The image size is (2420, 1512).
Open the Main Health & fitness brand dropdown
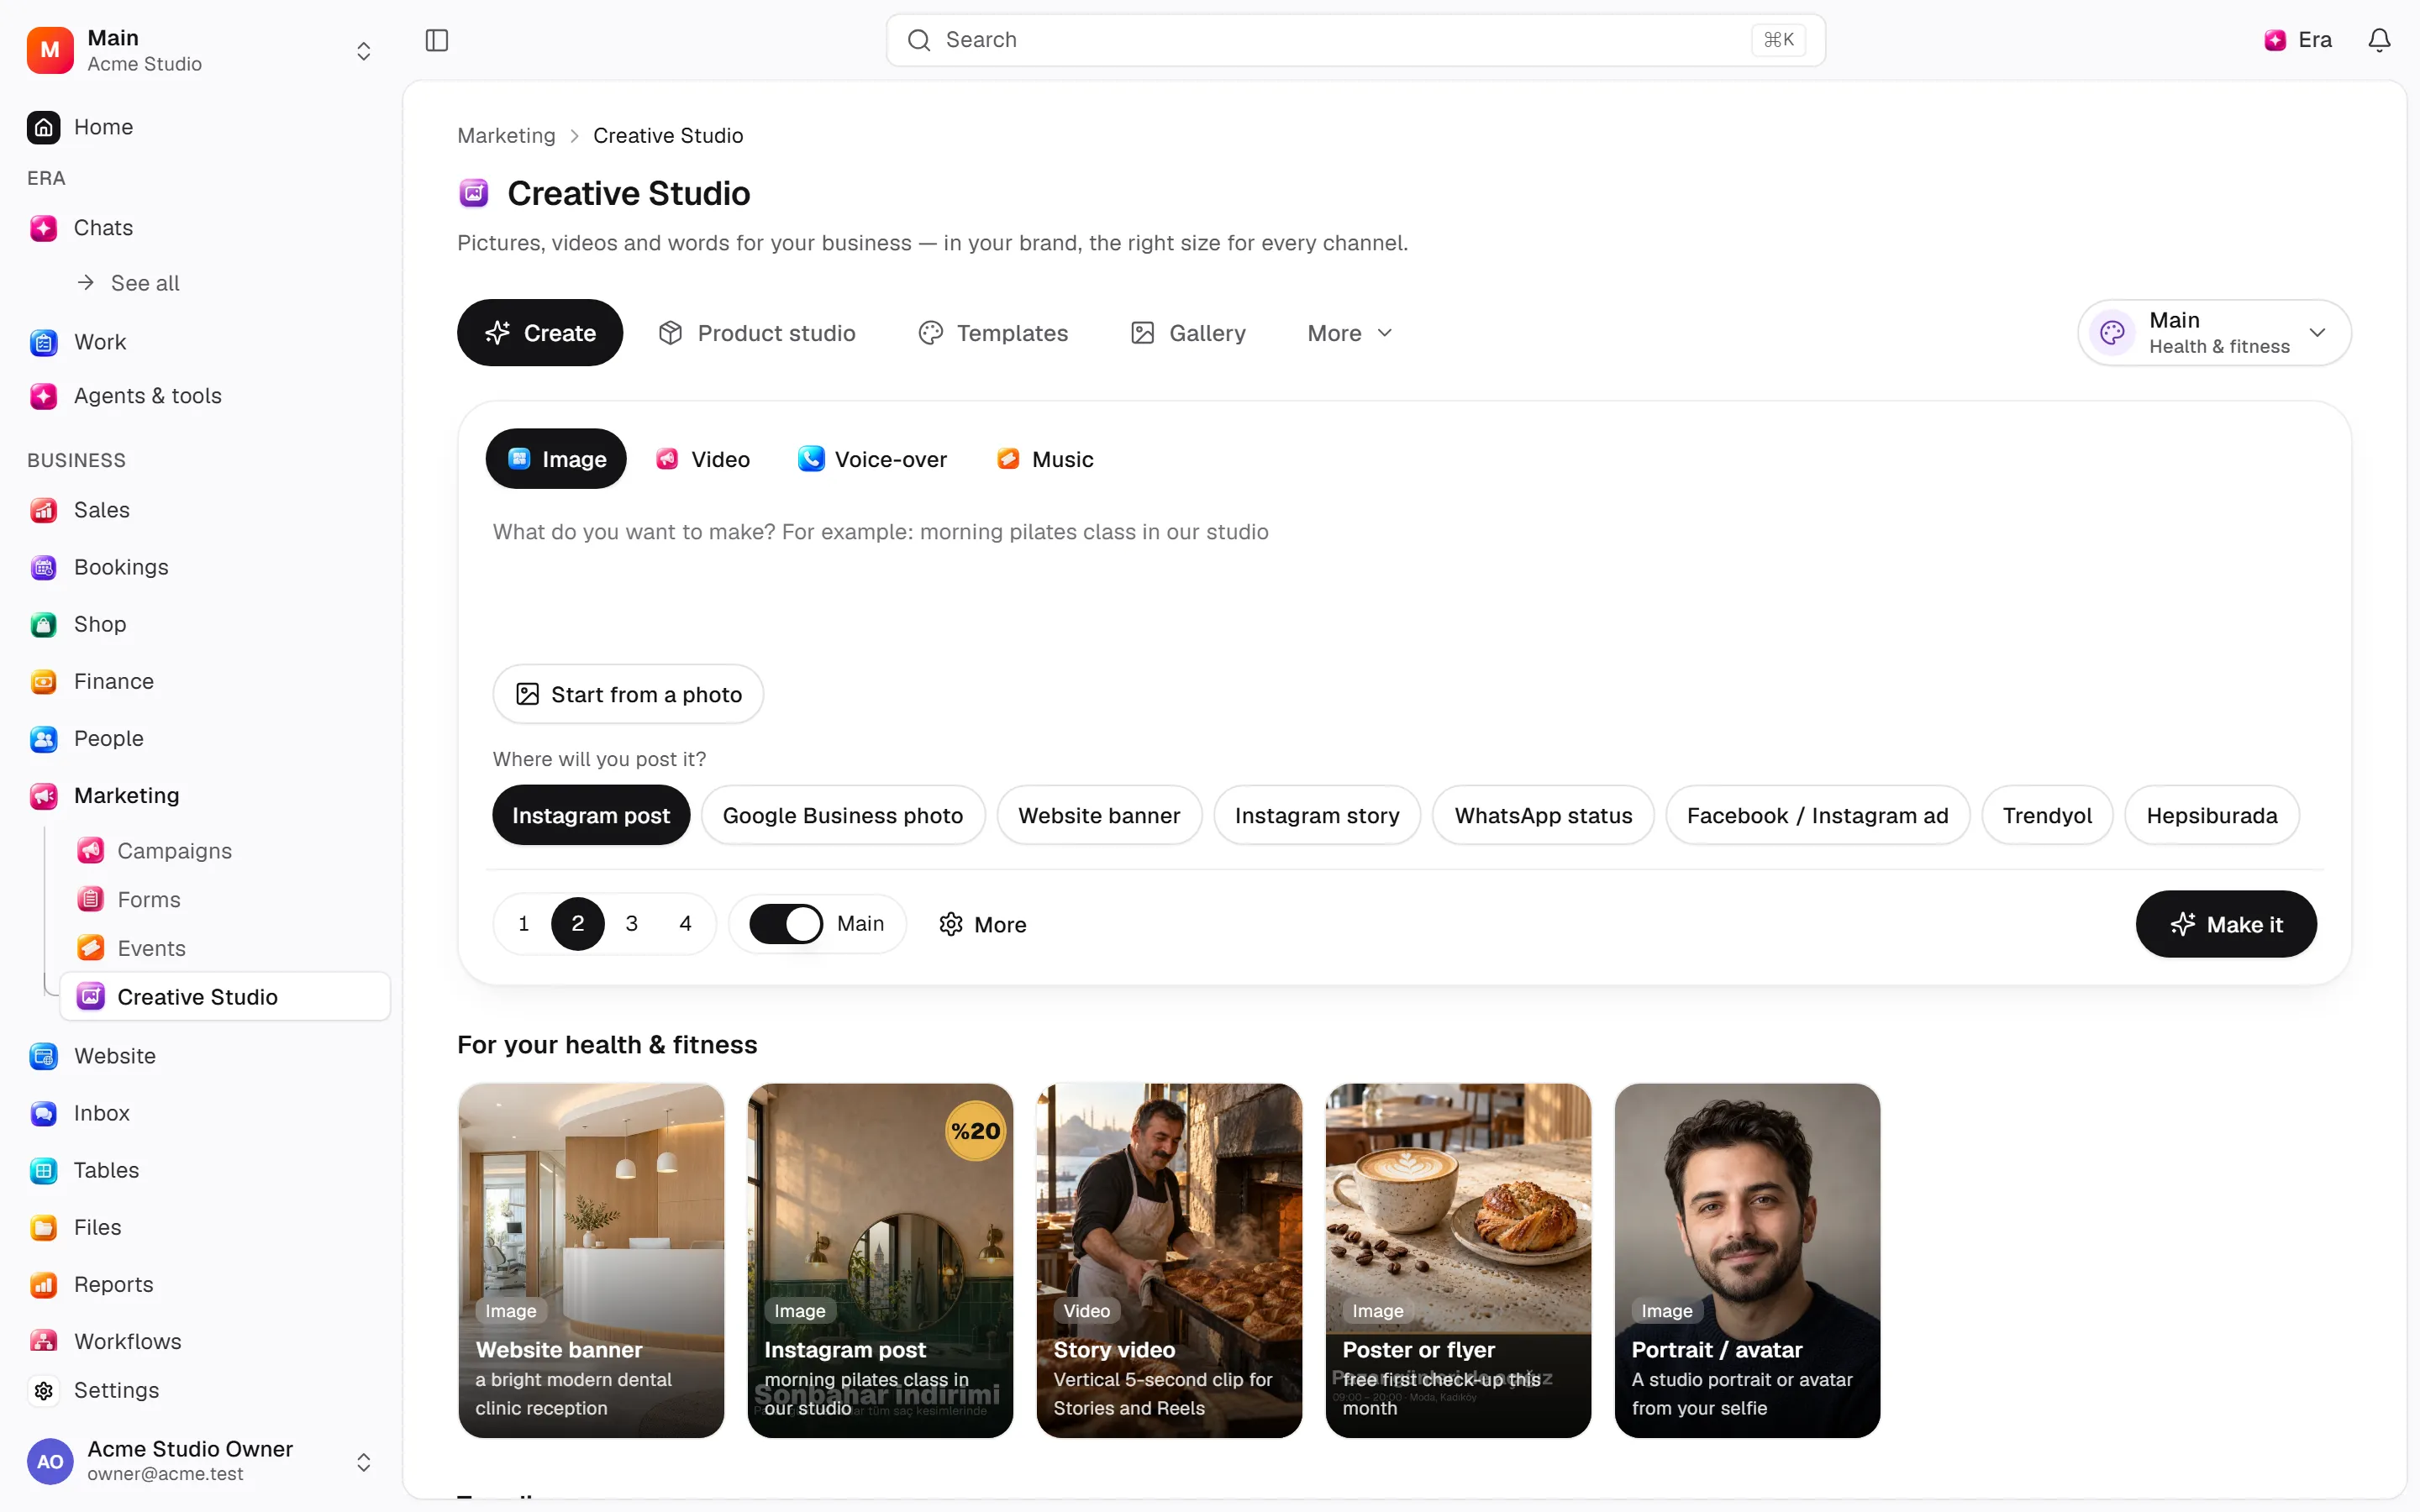(2214, 333)
